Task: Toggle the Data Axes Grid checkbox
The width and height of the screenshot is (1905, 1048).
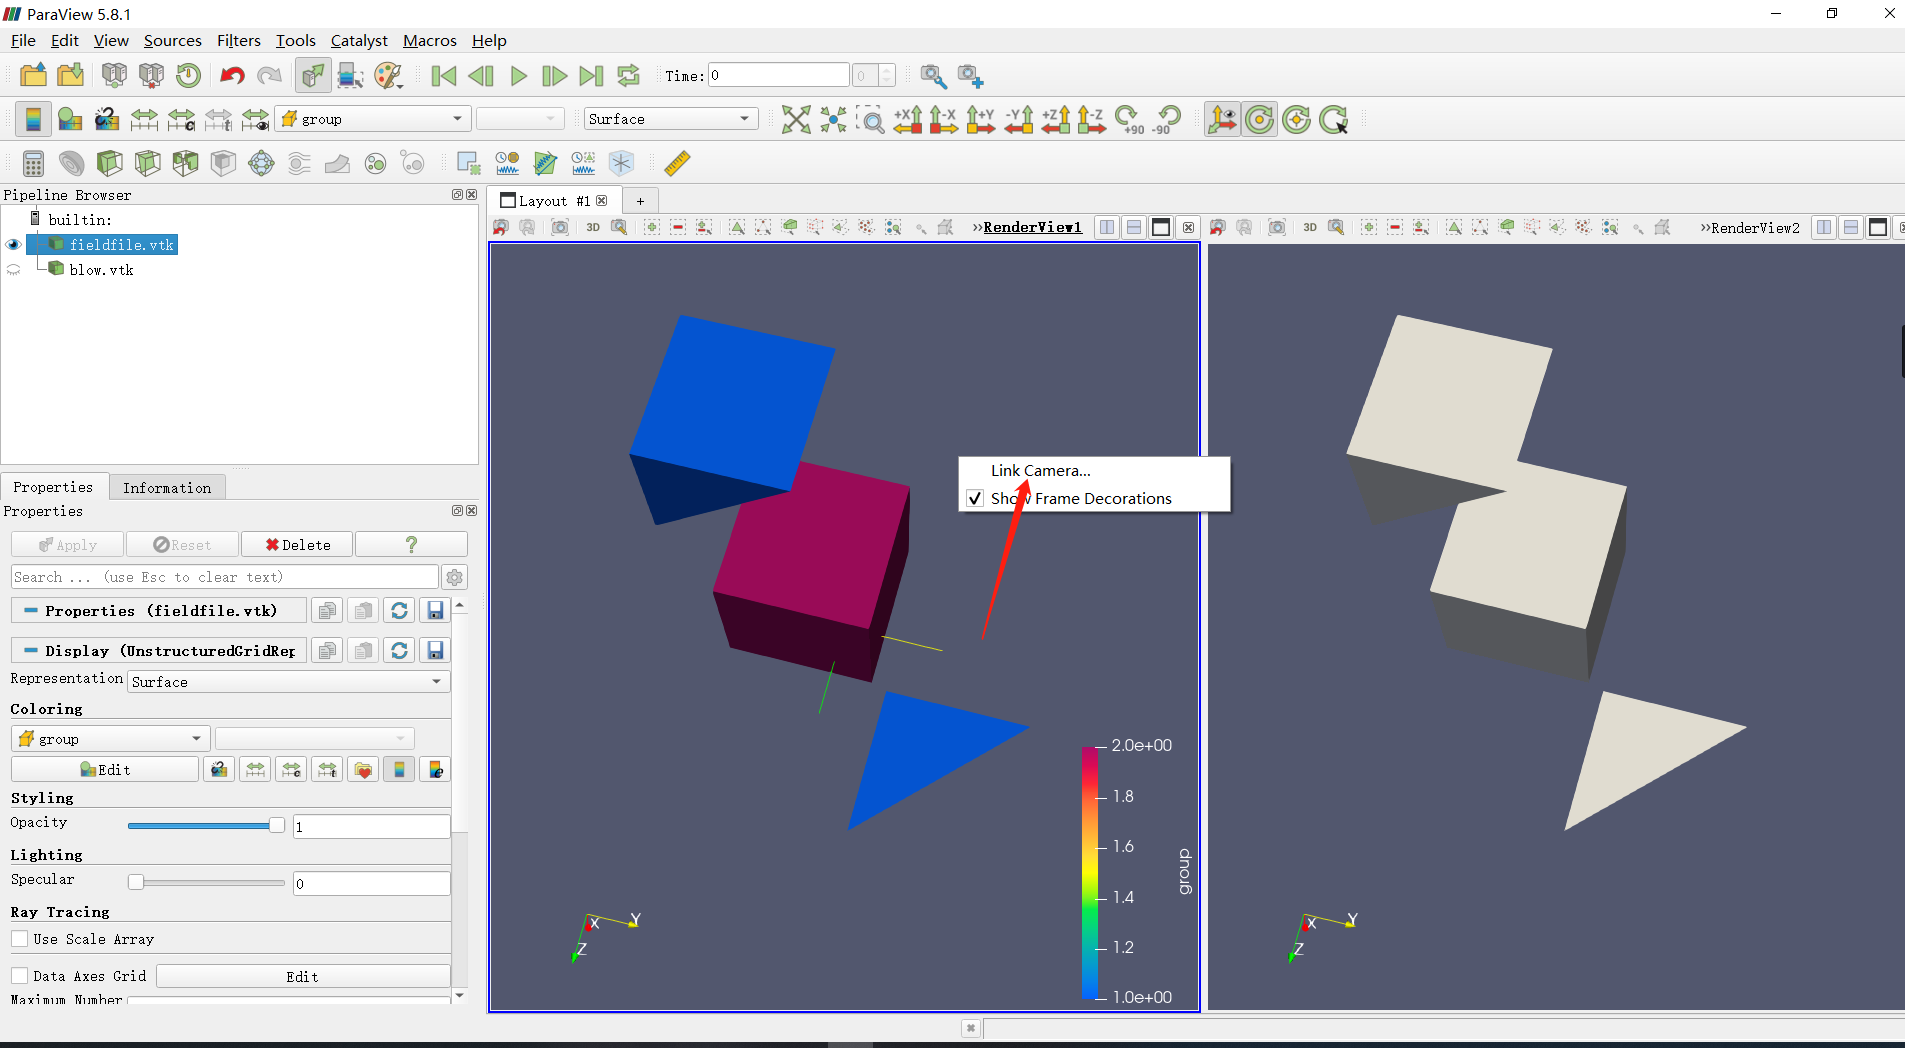Action: (x=20, y=976)
